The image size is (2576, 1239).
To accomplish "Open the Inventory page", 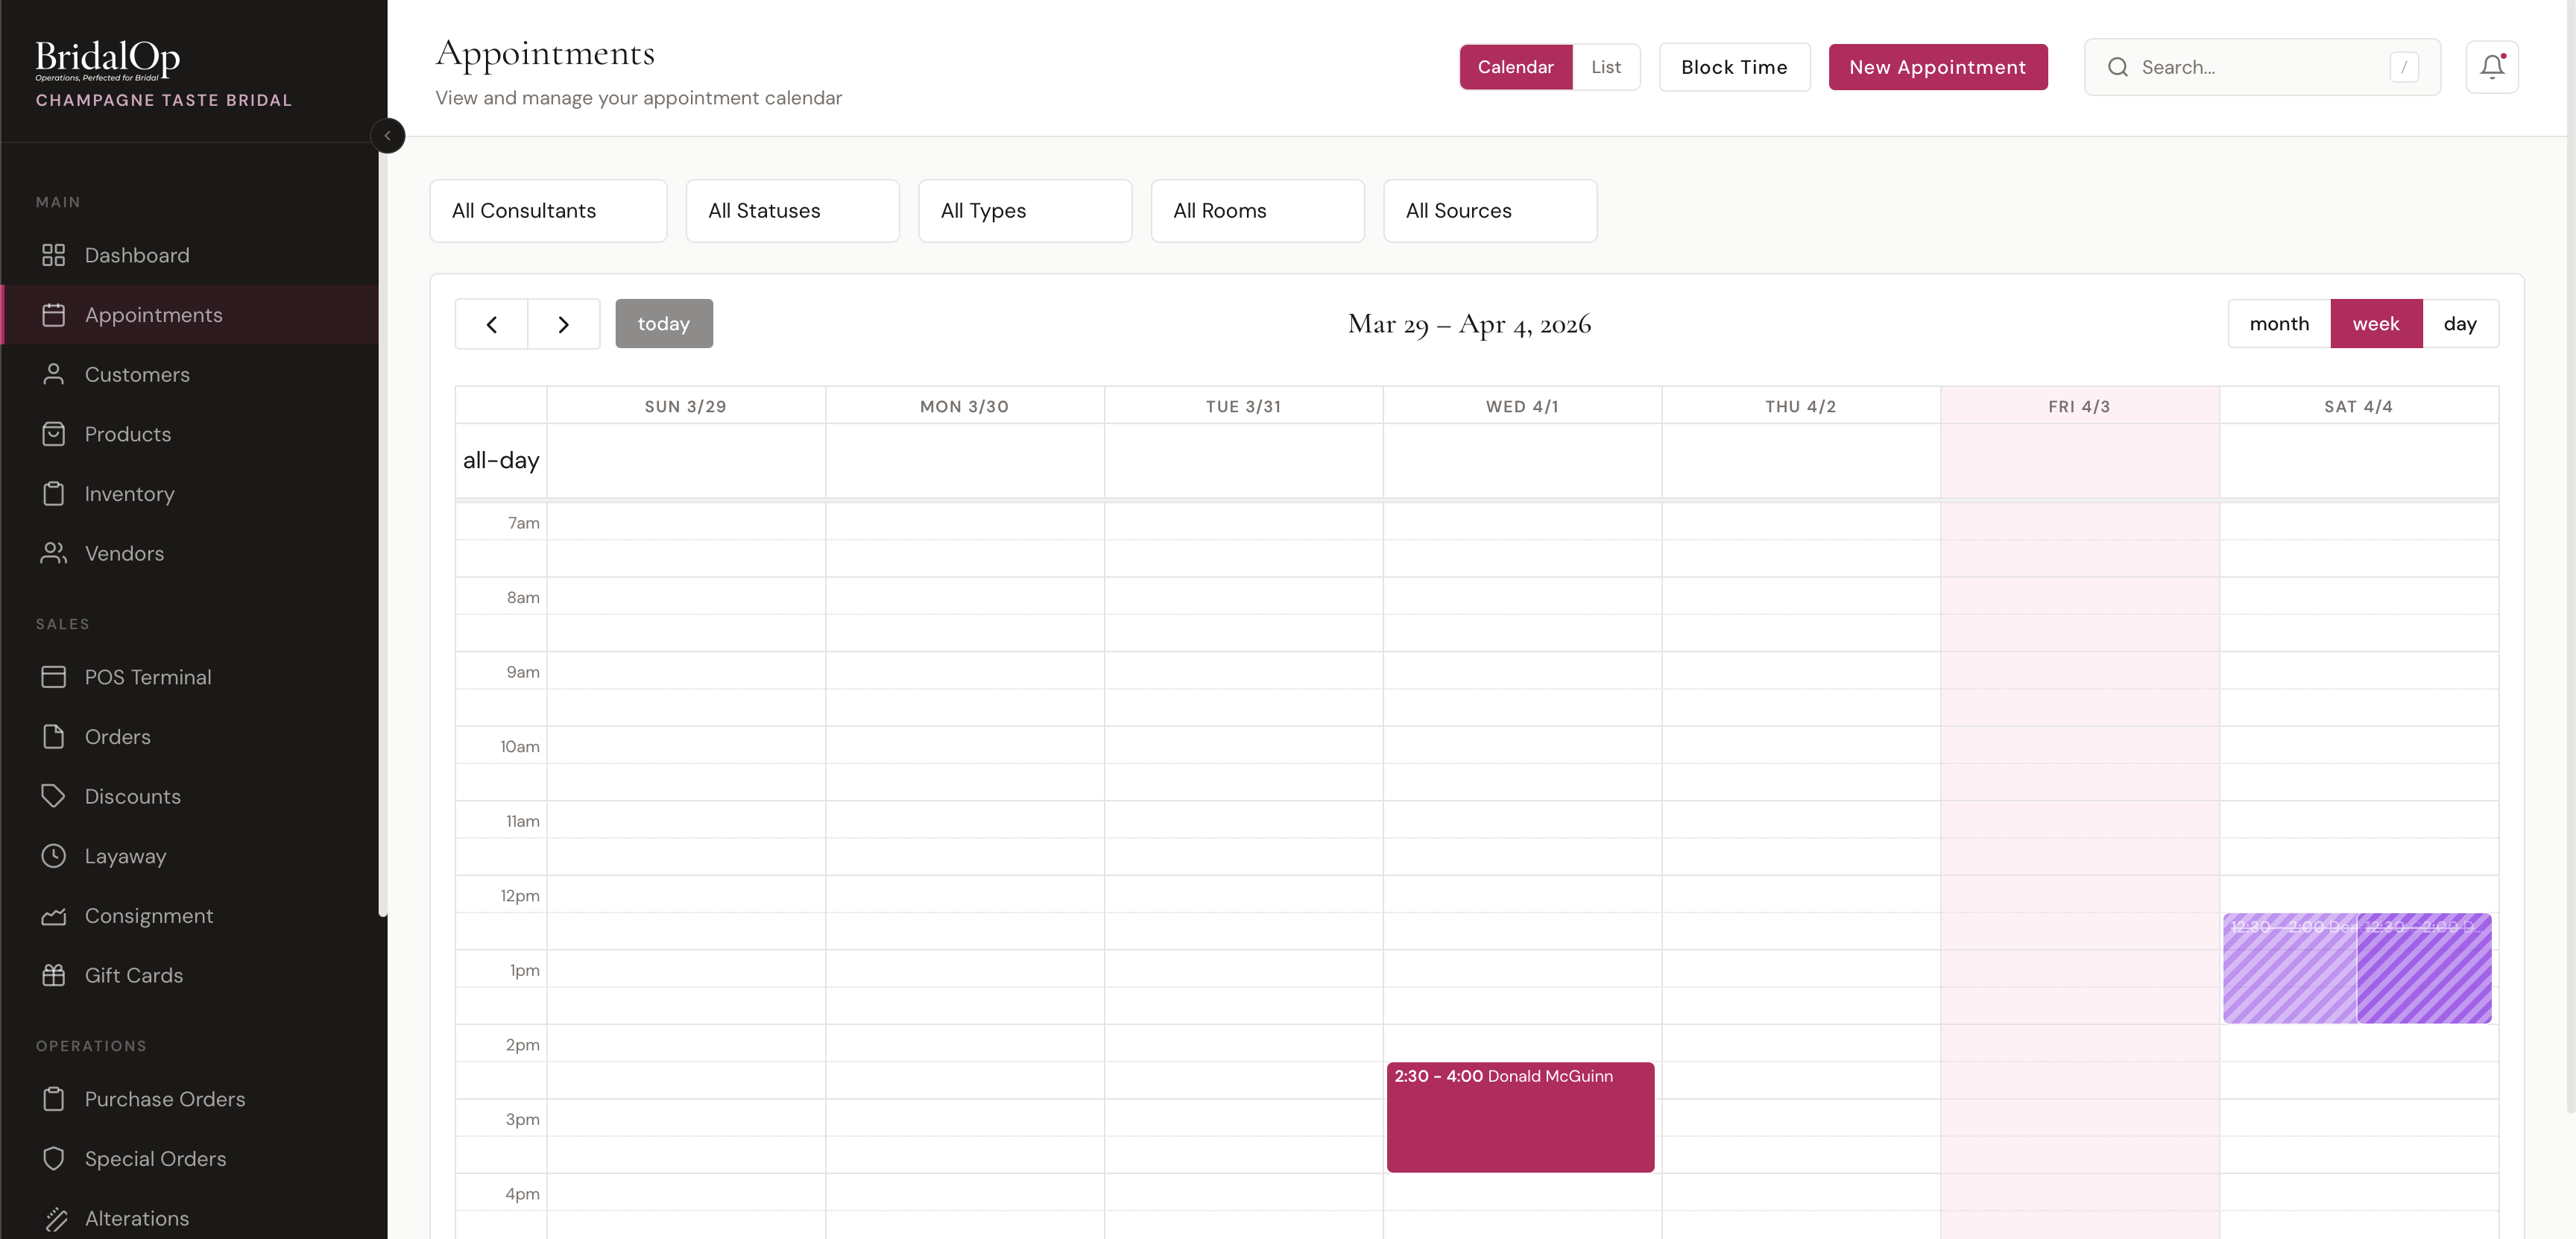I will [x=129, y=493].
